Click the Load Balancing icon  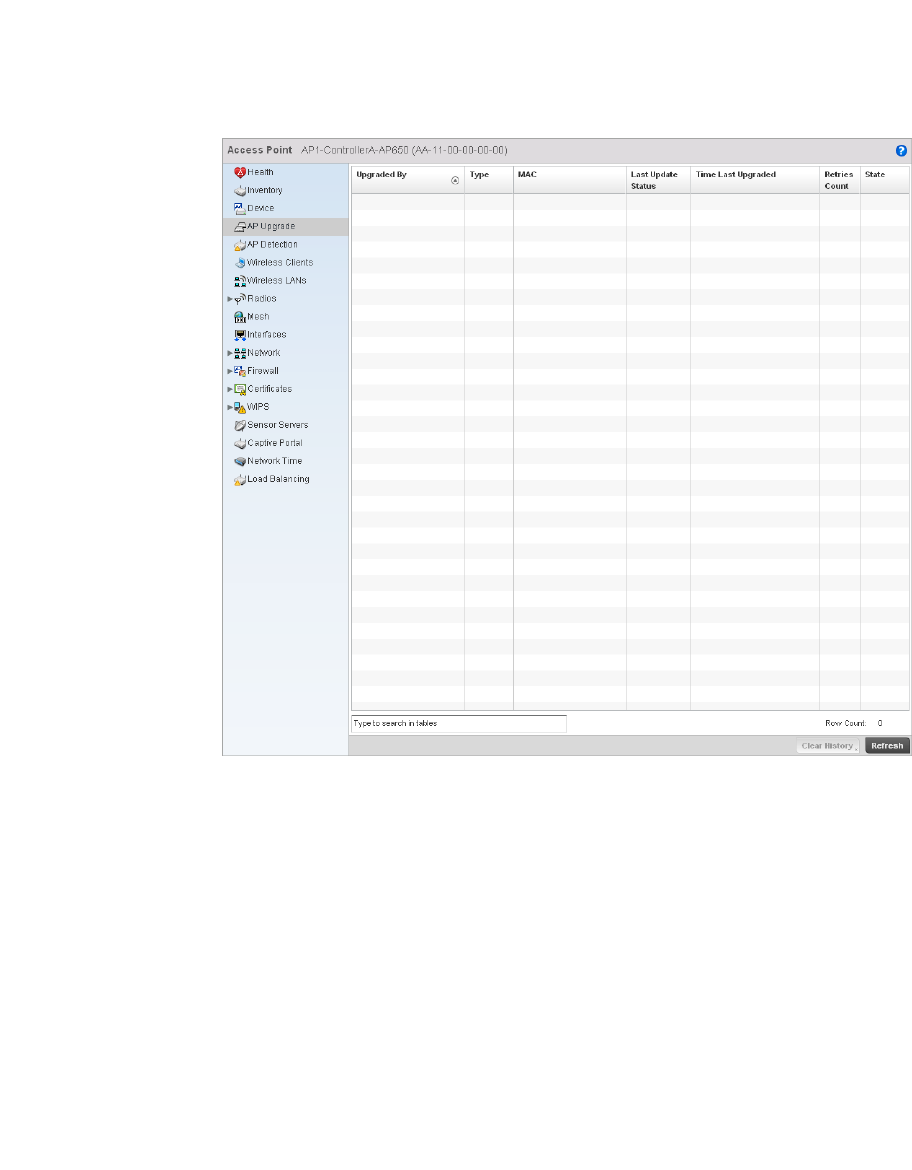click(x=240, y=480)
